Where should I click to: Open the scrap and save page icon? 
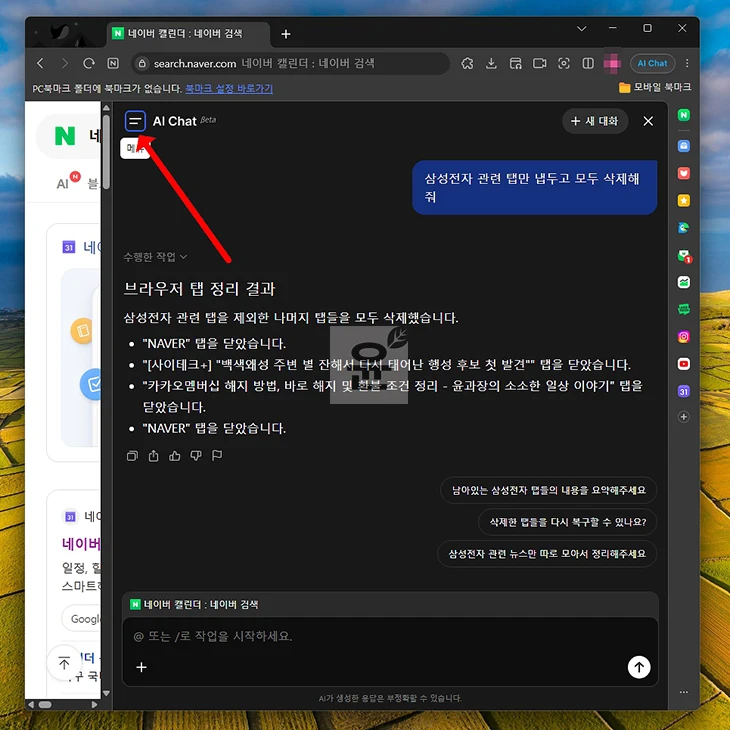click(515, 63)
